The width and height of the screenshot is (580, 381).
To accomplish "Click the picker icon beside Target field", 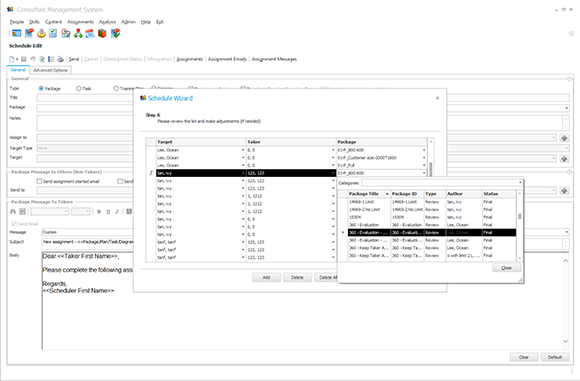I will [564, 159].
